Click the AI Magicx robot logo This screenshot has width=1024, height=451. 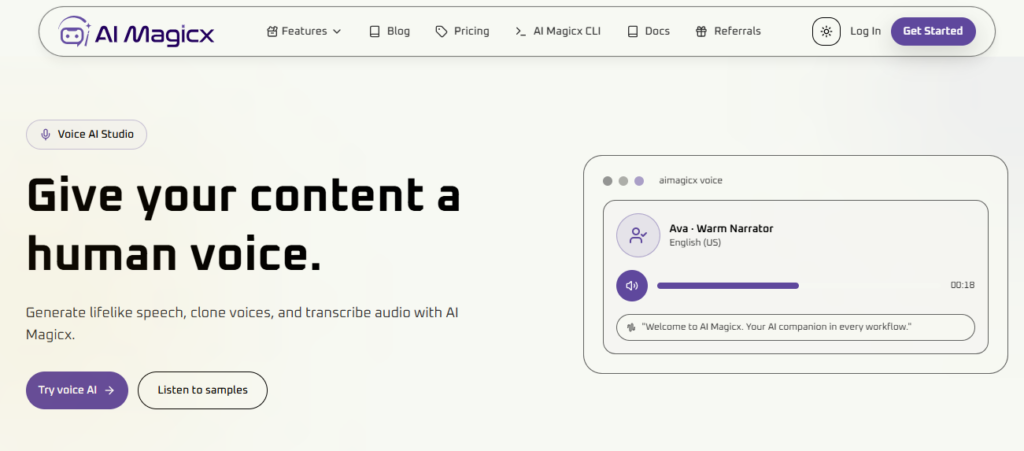74,31
